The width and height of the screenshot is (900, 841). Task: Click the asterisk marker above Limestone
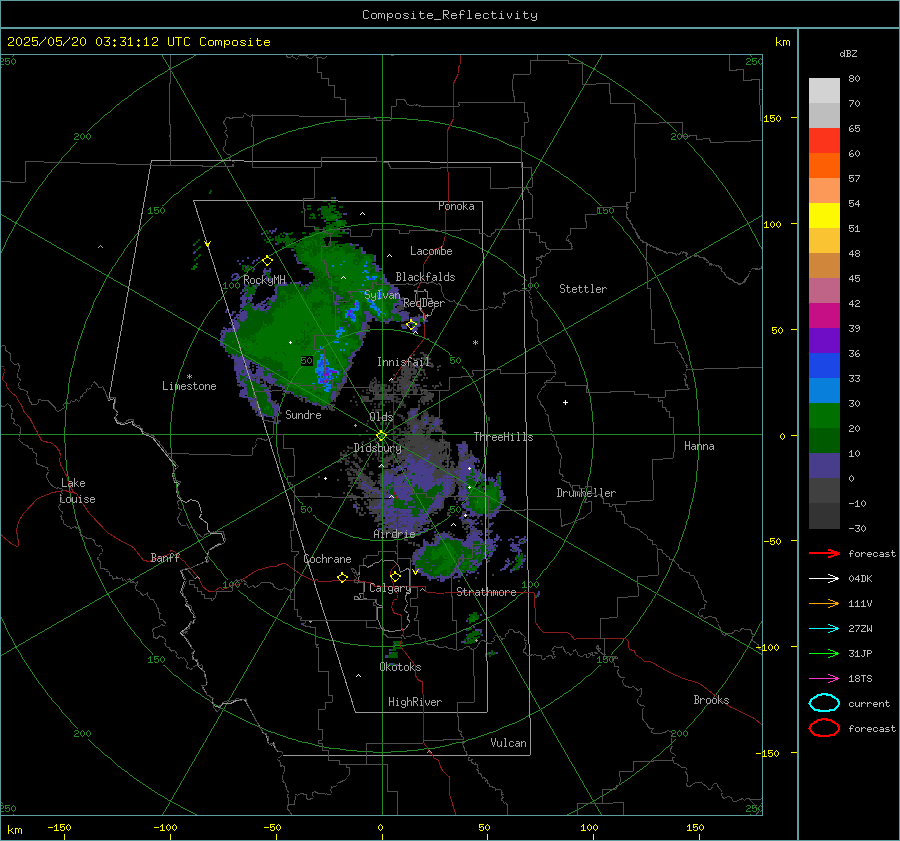click(x=189, y=377)
